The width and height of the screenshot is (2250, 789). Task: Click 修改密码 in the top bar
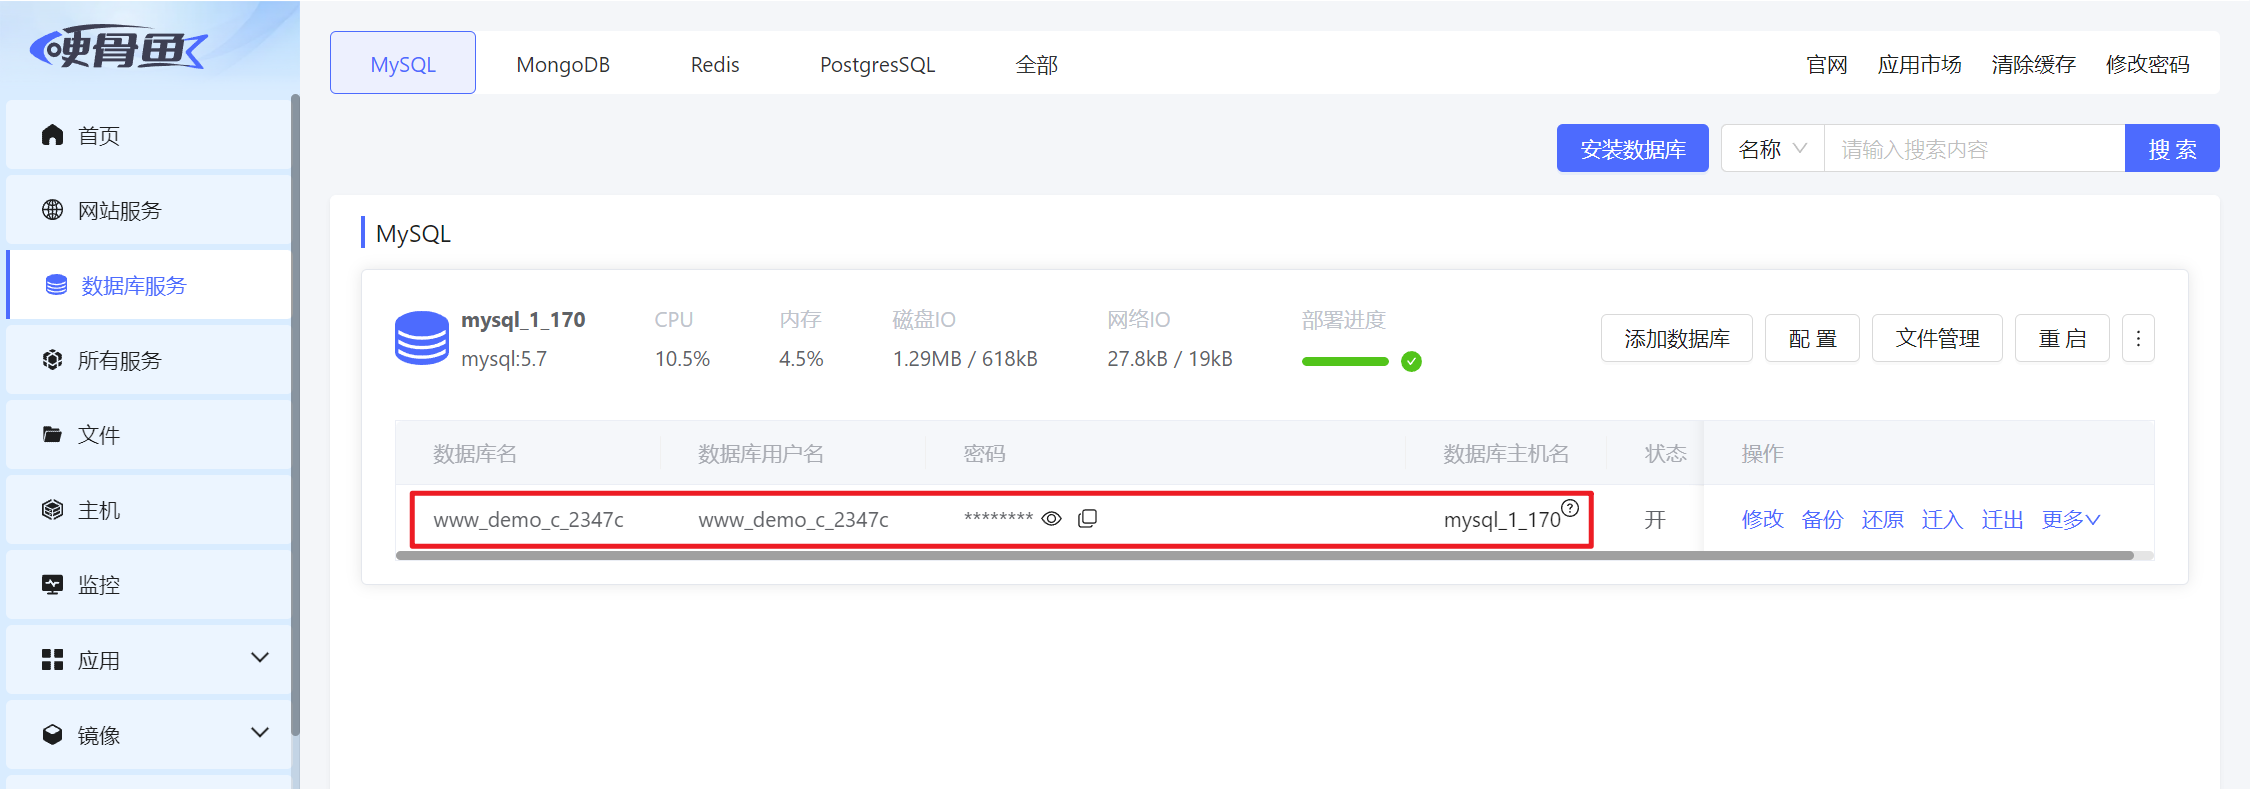(2147, 64)
